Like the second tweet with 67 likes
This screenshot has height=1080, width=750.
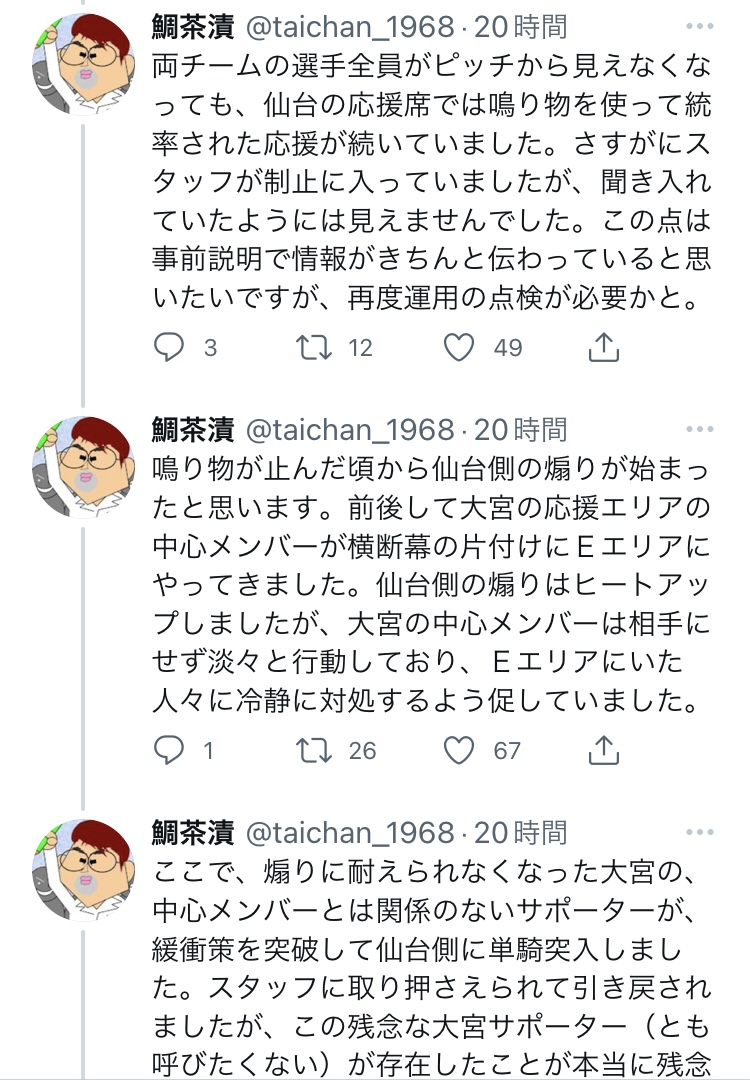click(x=459, y=749)
